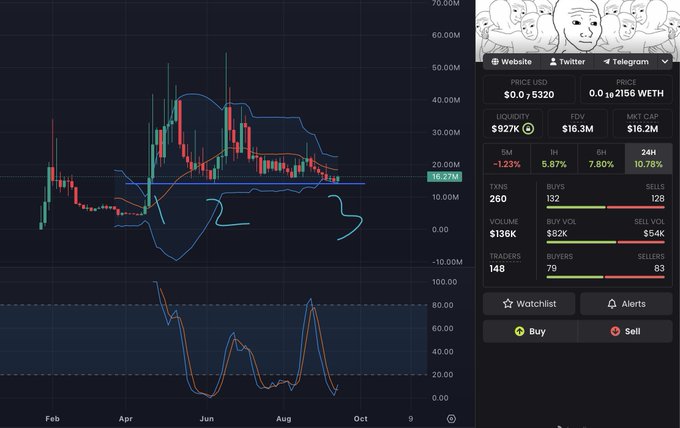
Task: Click the token banner meme image
Action: tap(577, 26)
